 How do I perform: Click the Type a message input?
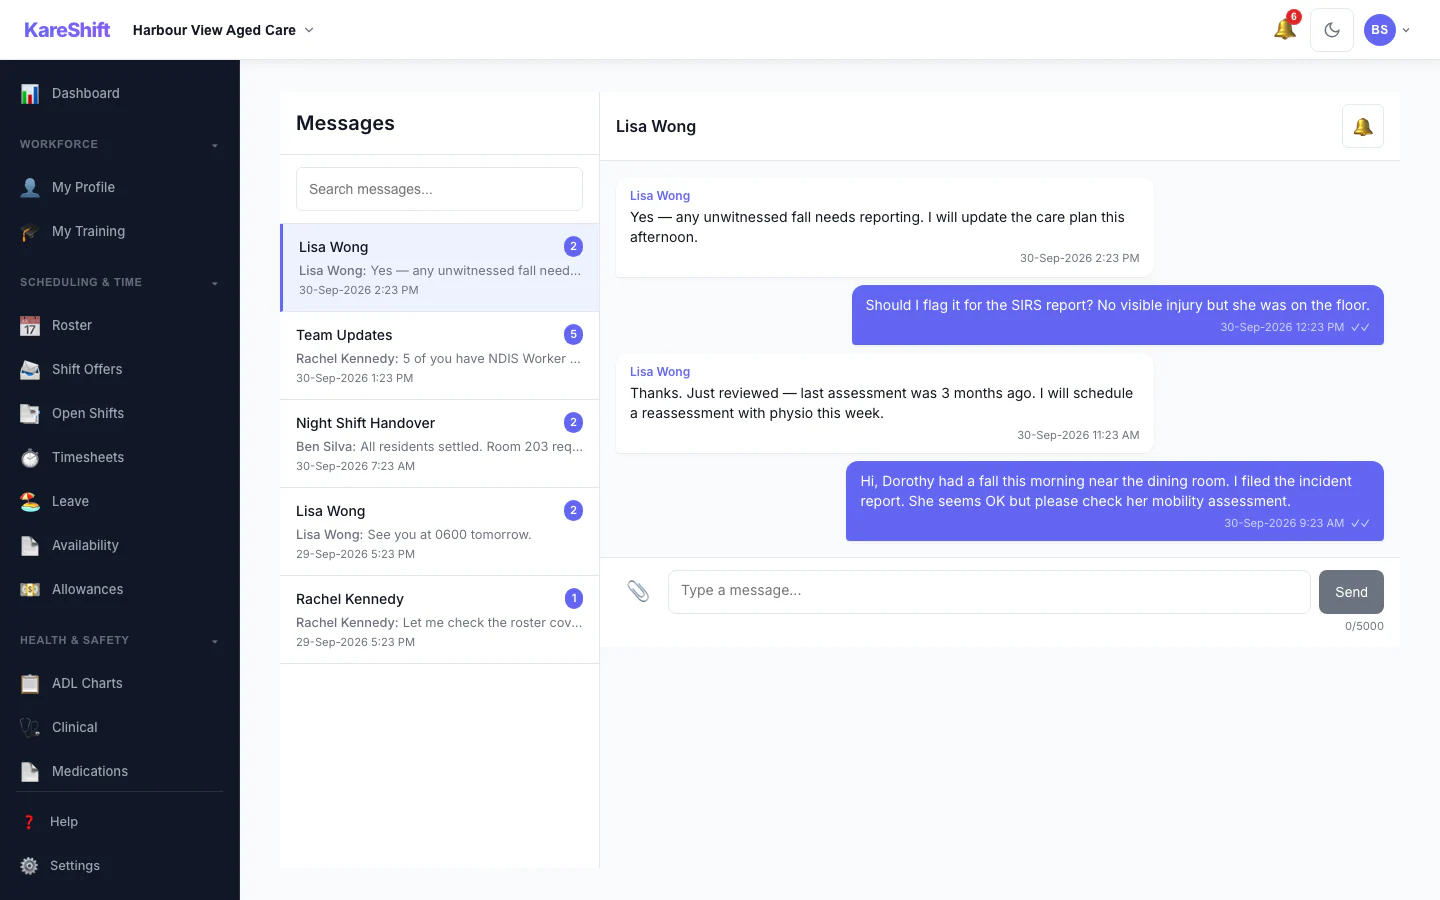pos(989,592)
